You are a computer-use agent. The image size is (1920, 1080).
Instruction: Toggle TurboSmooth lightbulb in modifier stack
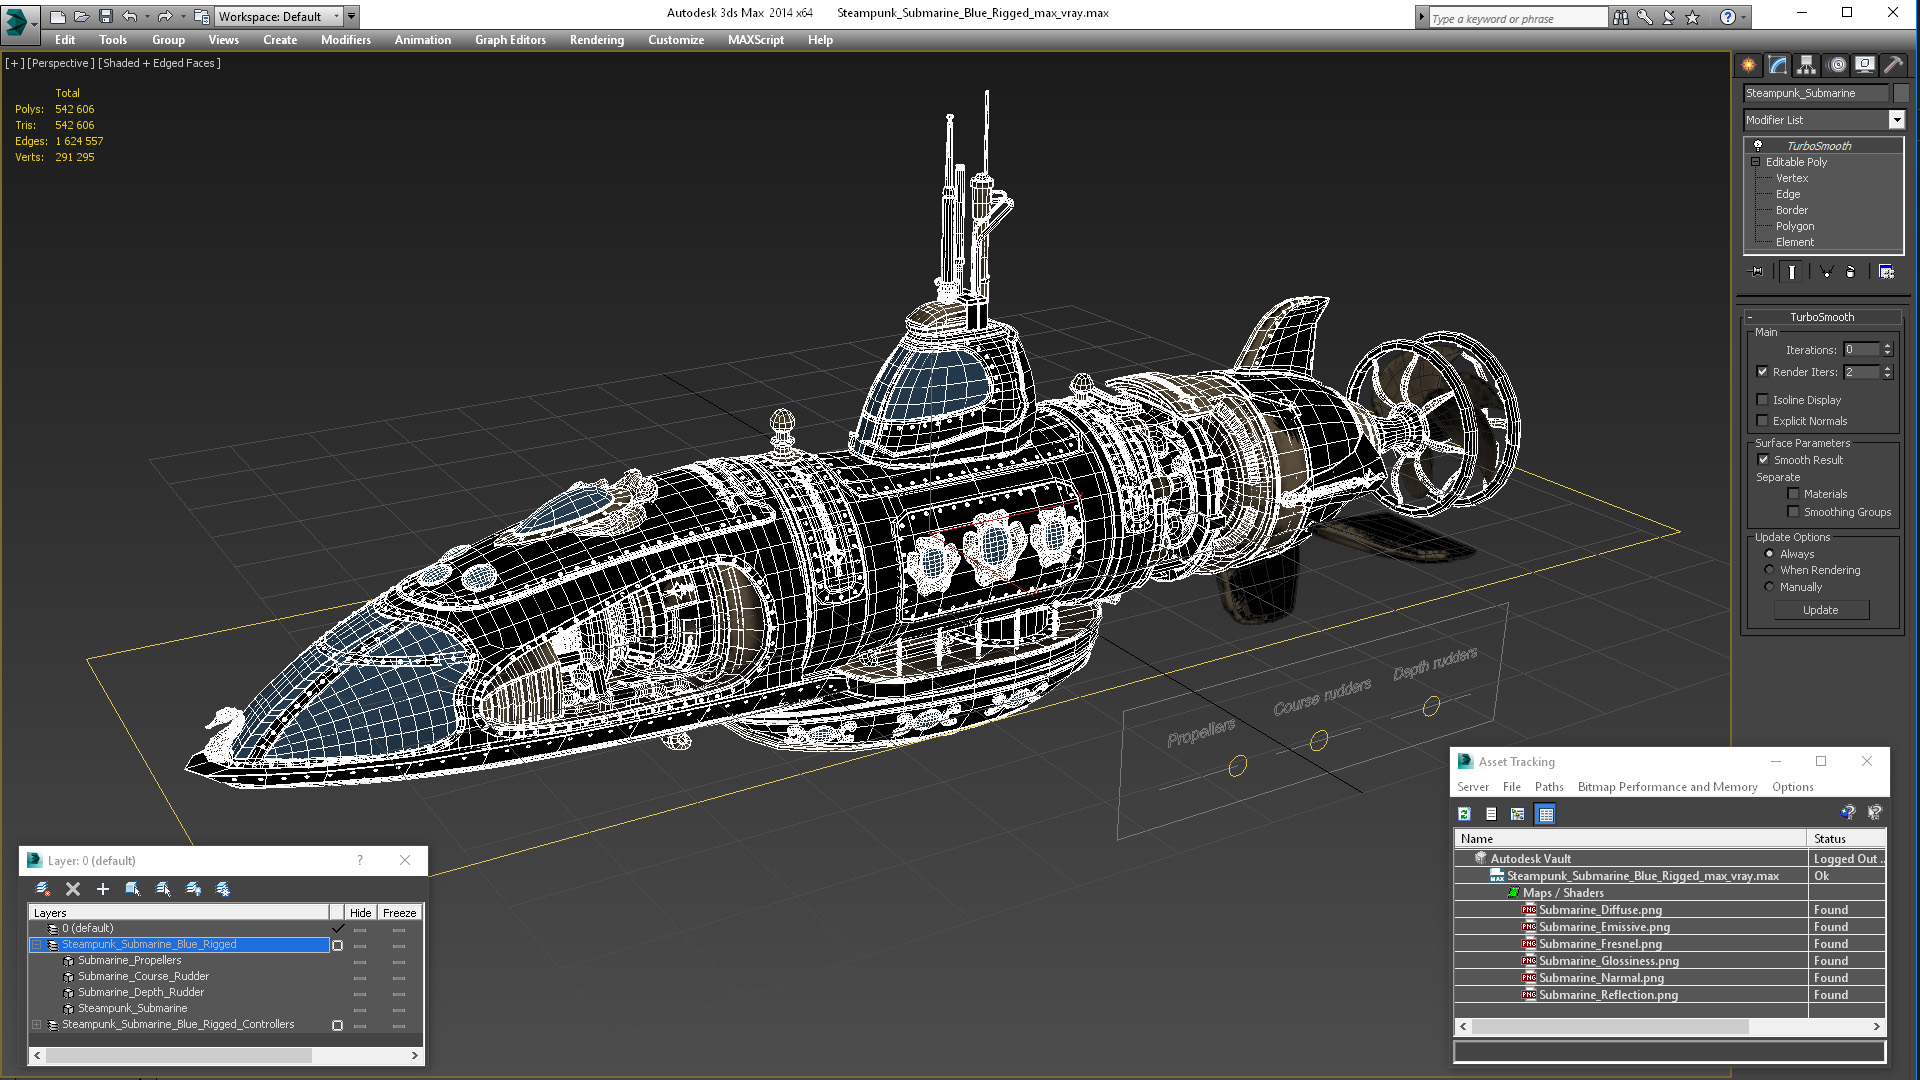1757,145
